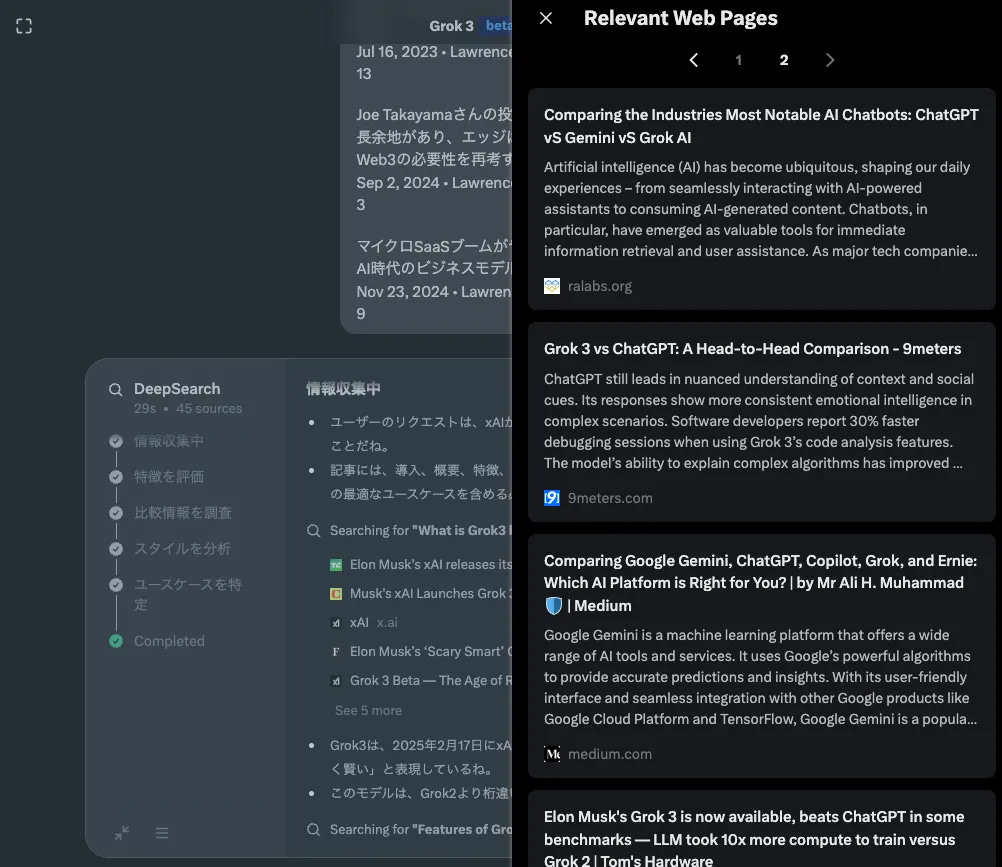
Task: Click TechCrunch favicon beside xAI releases
Action: click(x=335, y=565)
